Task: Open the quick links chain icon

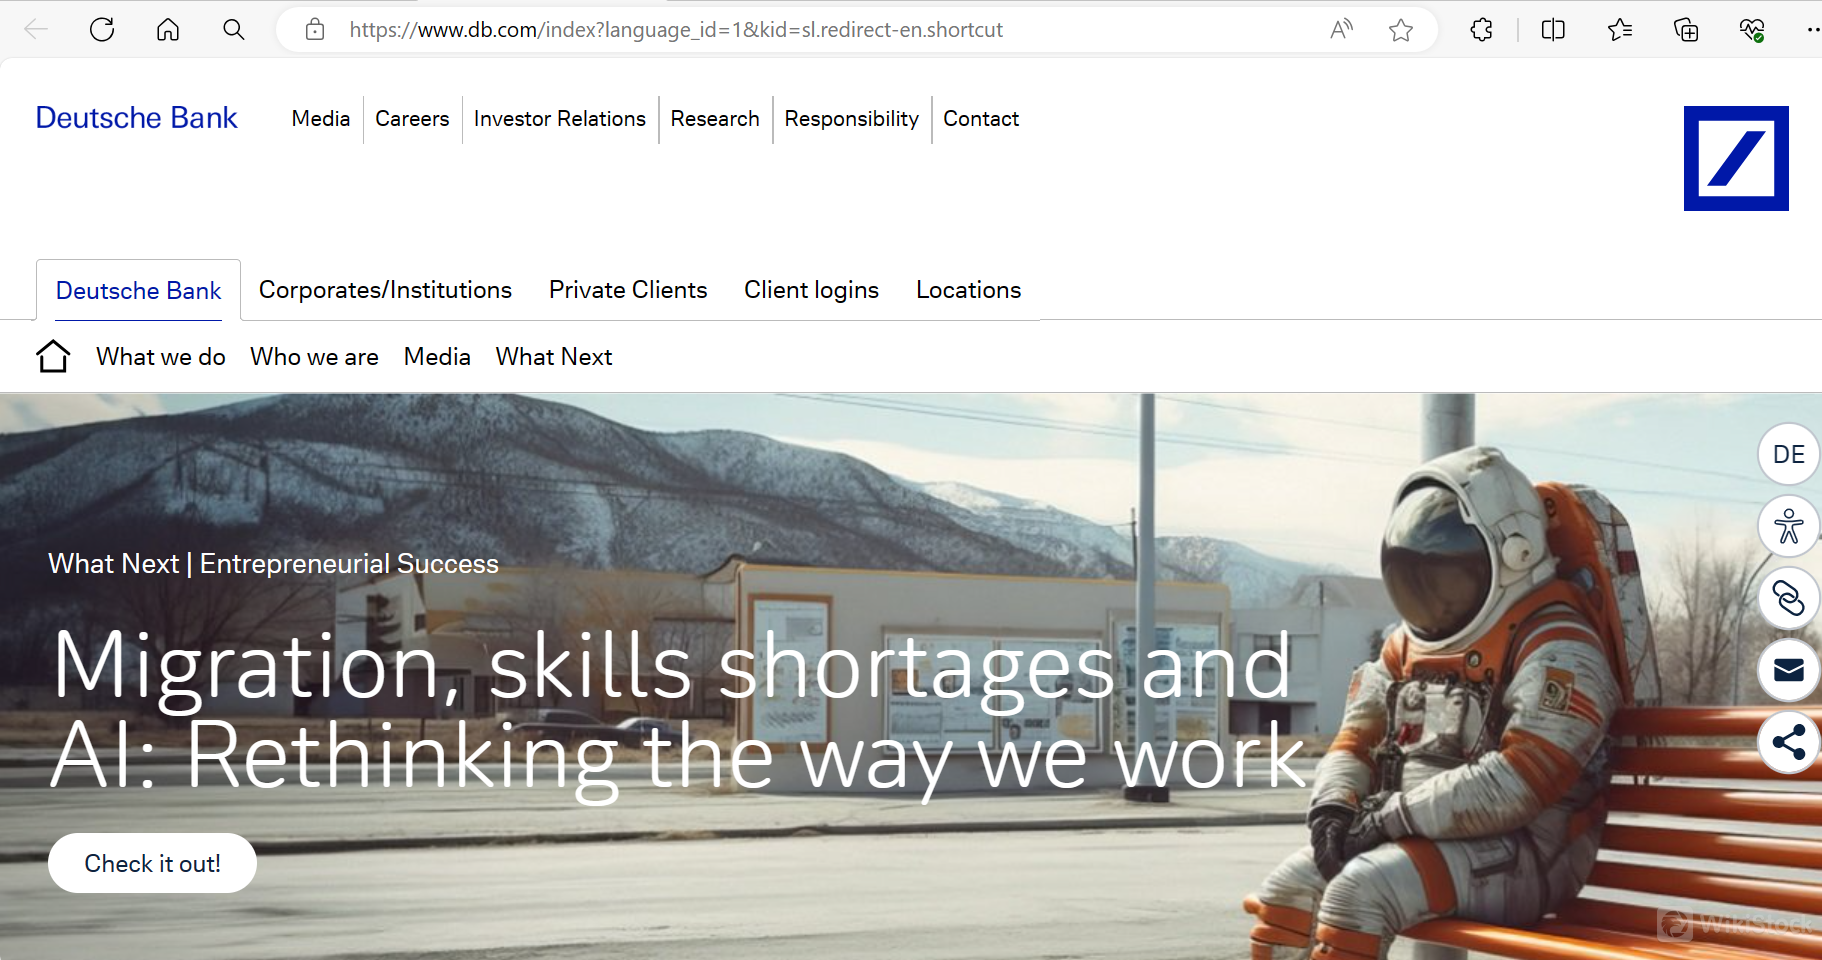Action: pyautogui.click(x=1788, y=598)
